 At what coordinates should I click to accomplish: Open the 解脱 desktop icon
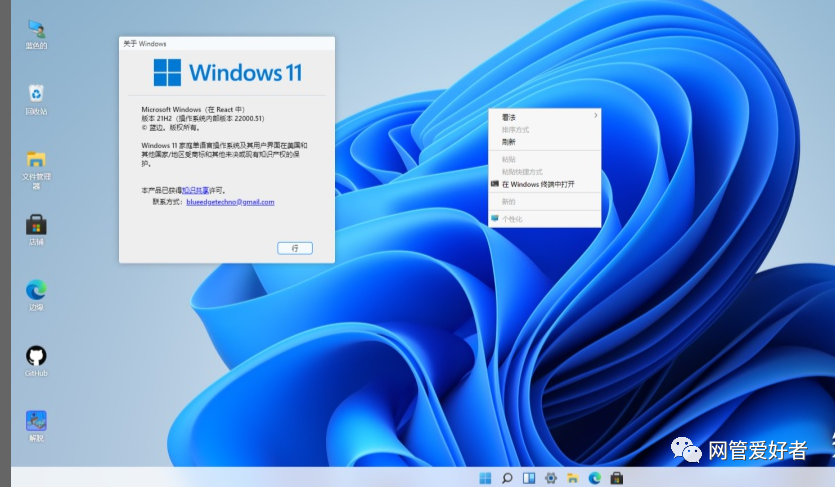pos(36,421)
